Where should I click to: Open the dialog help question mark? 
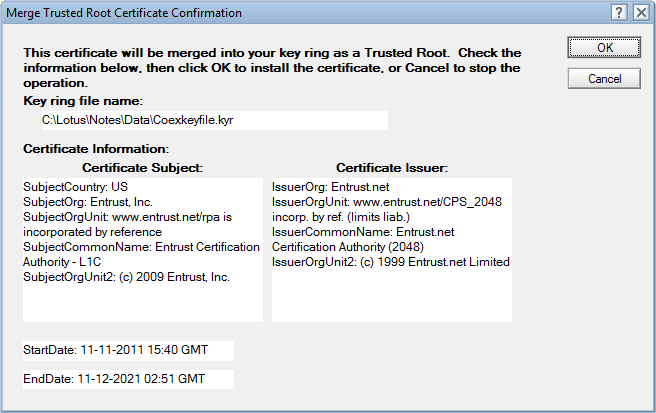tap(619, 13)
